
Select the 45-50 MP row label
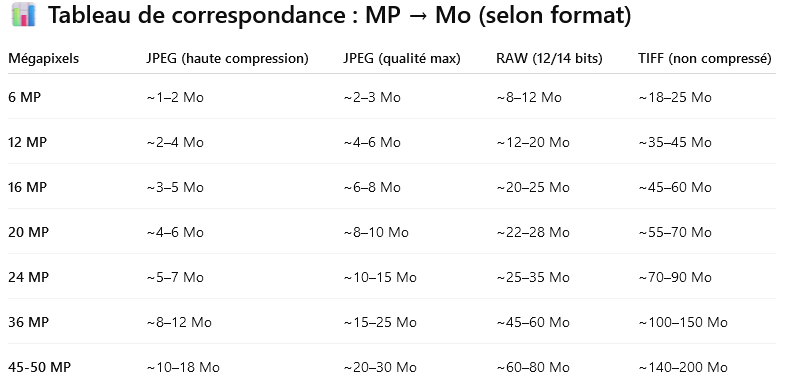[40, 367]
